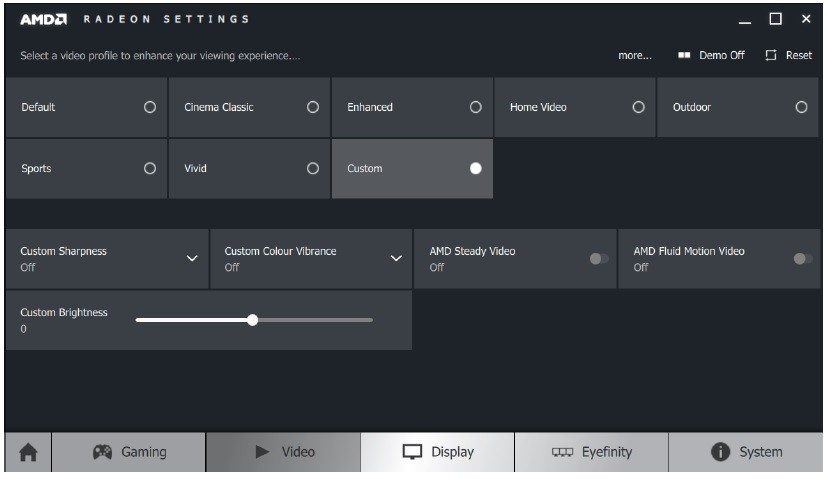Go to the System tab label
The height and width of the screenshot is (479, 827).
tap(761, 452)
